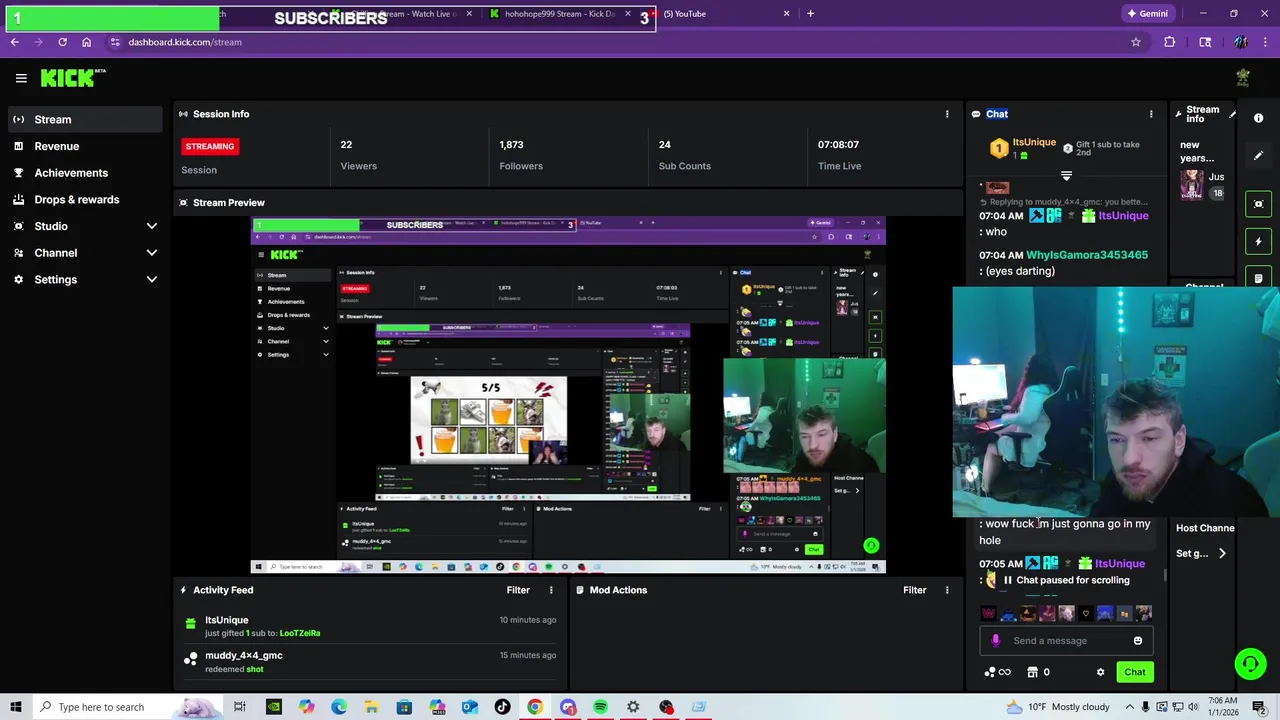Collapse the sub gifter leaderboard arrow
Image resolution: width=1280 pixels, height=720 pixels.
[1066, 177]
